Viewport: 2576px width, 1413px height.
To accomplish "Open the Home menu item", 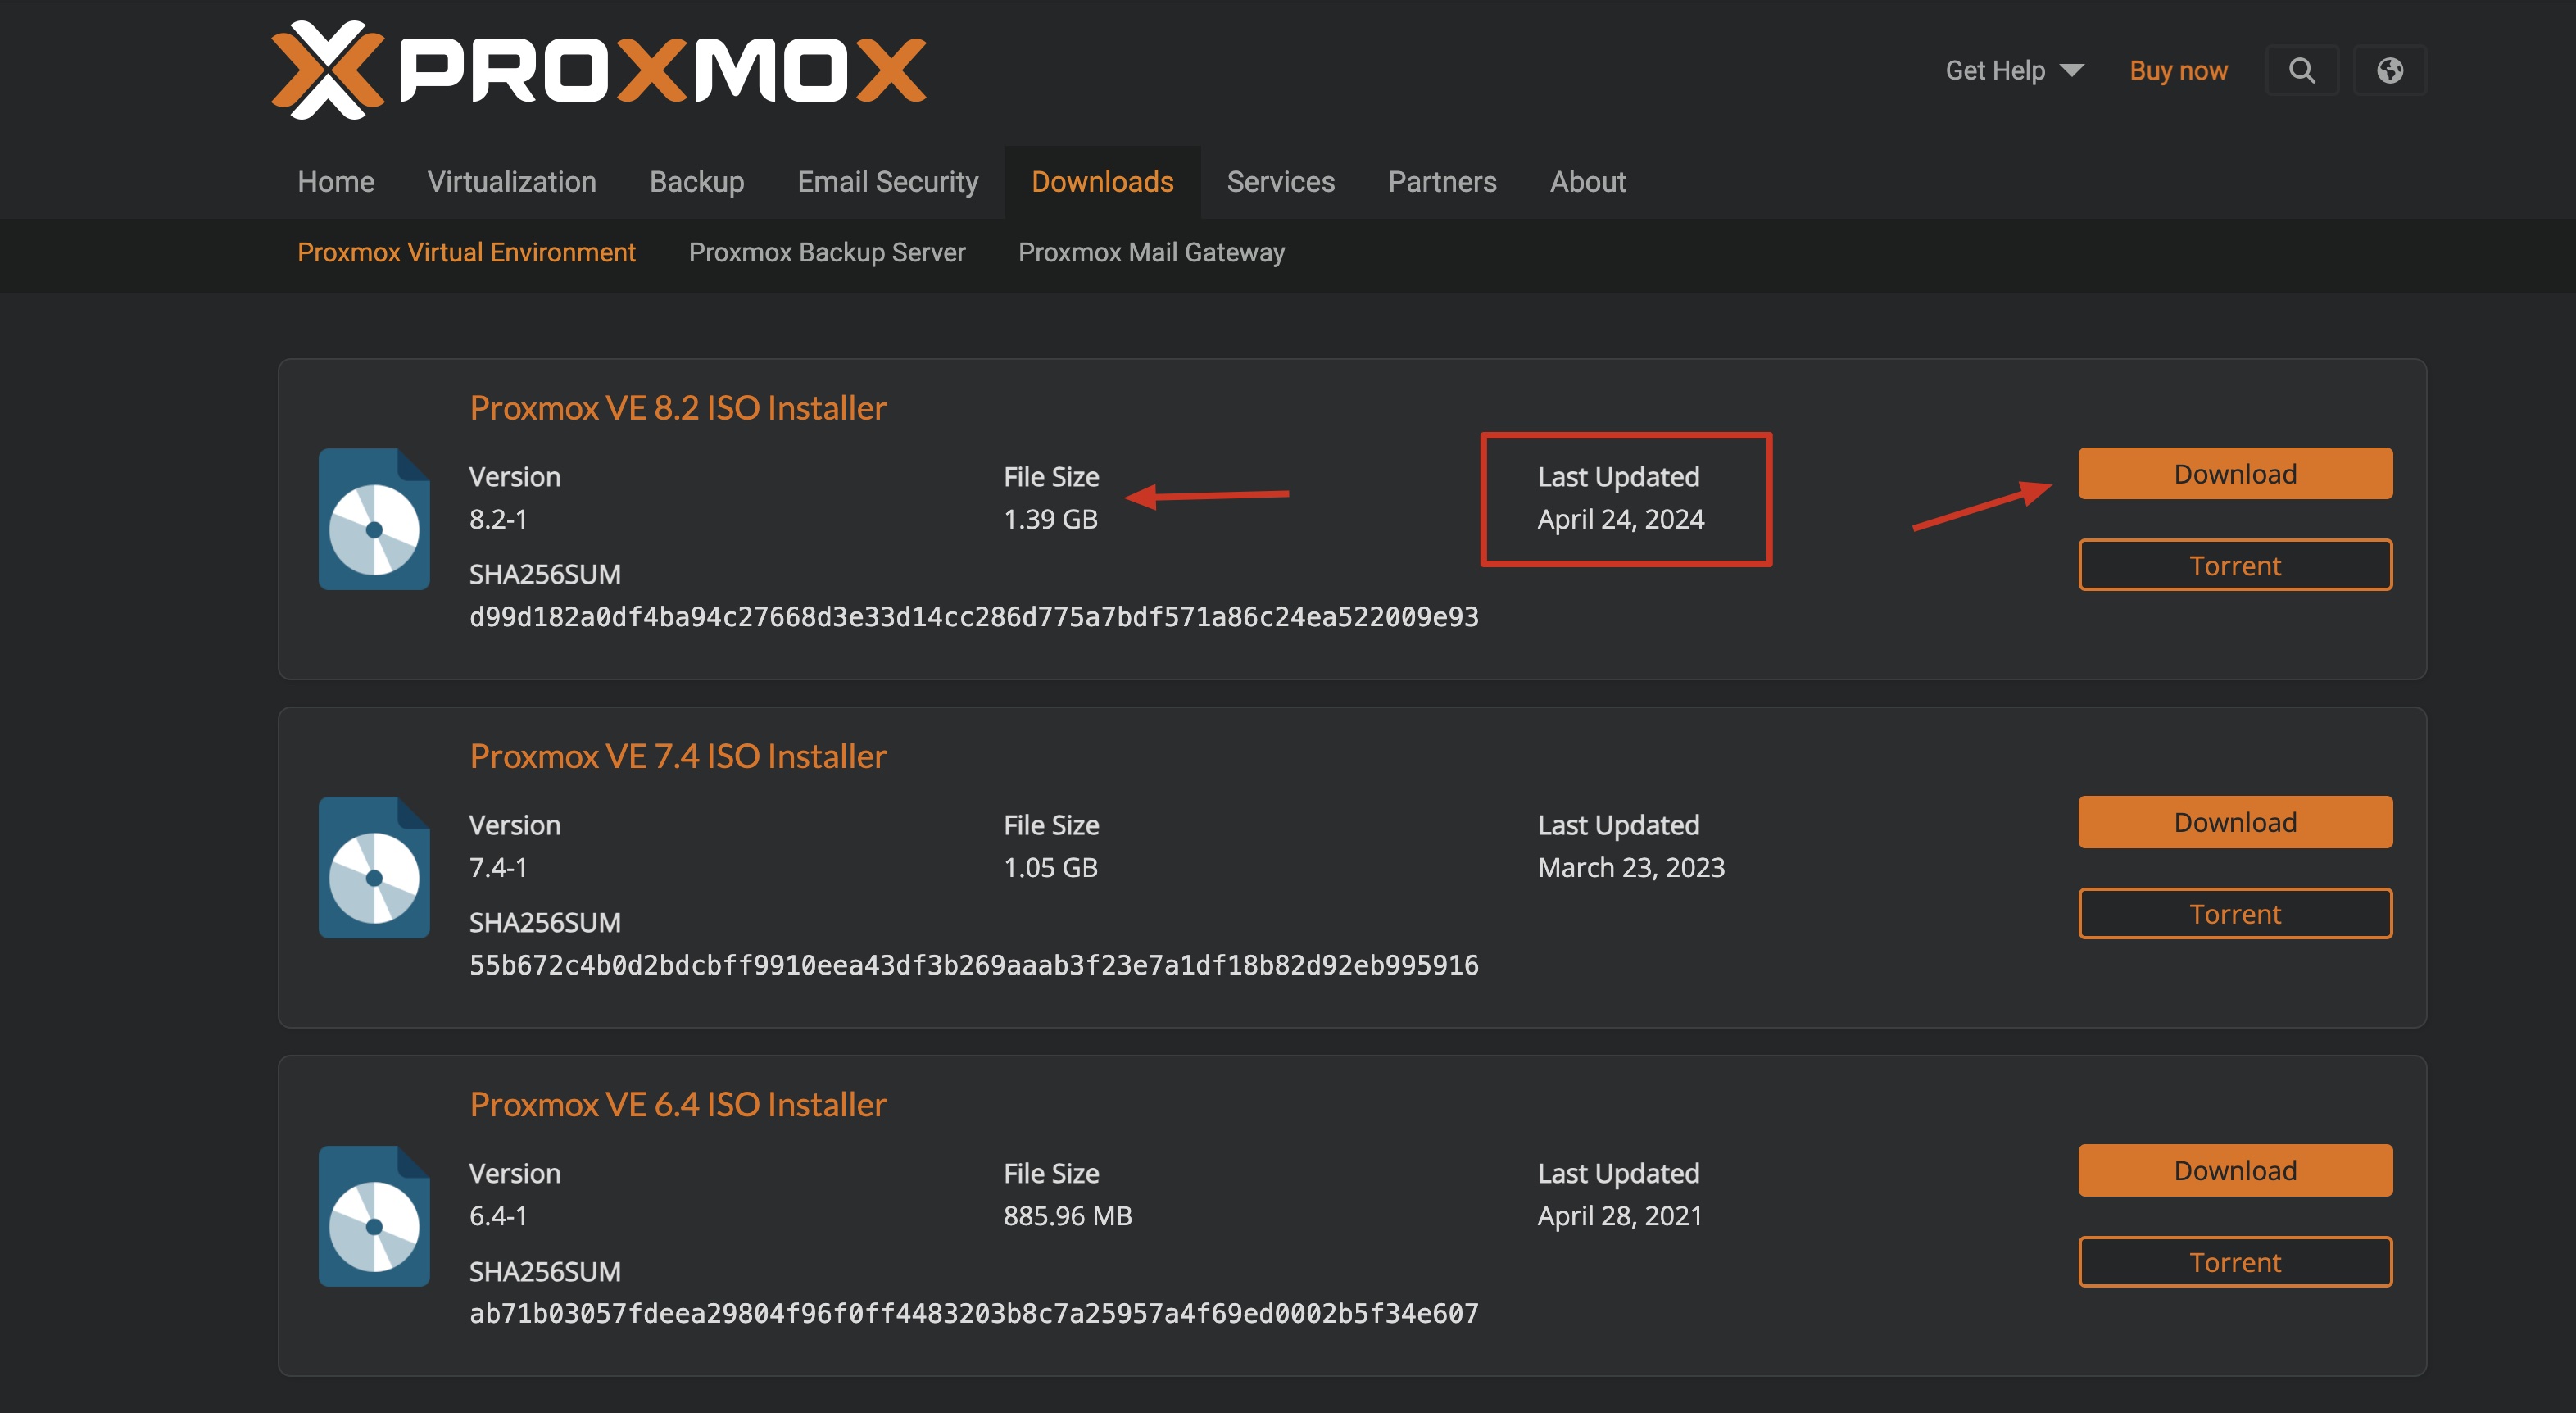I will (336, 181).
